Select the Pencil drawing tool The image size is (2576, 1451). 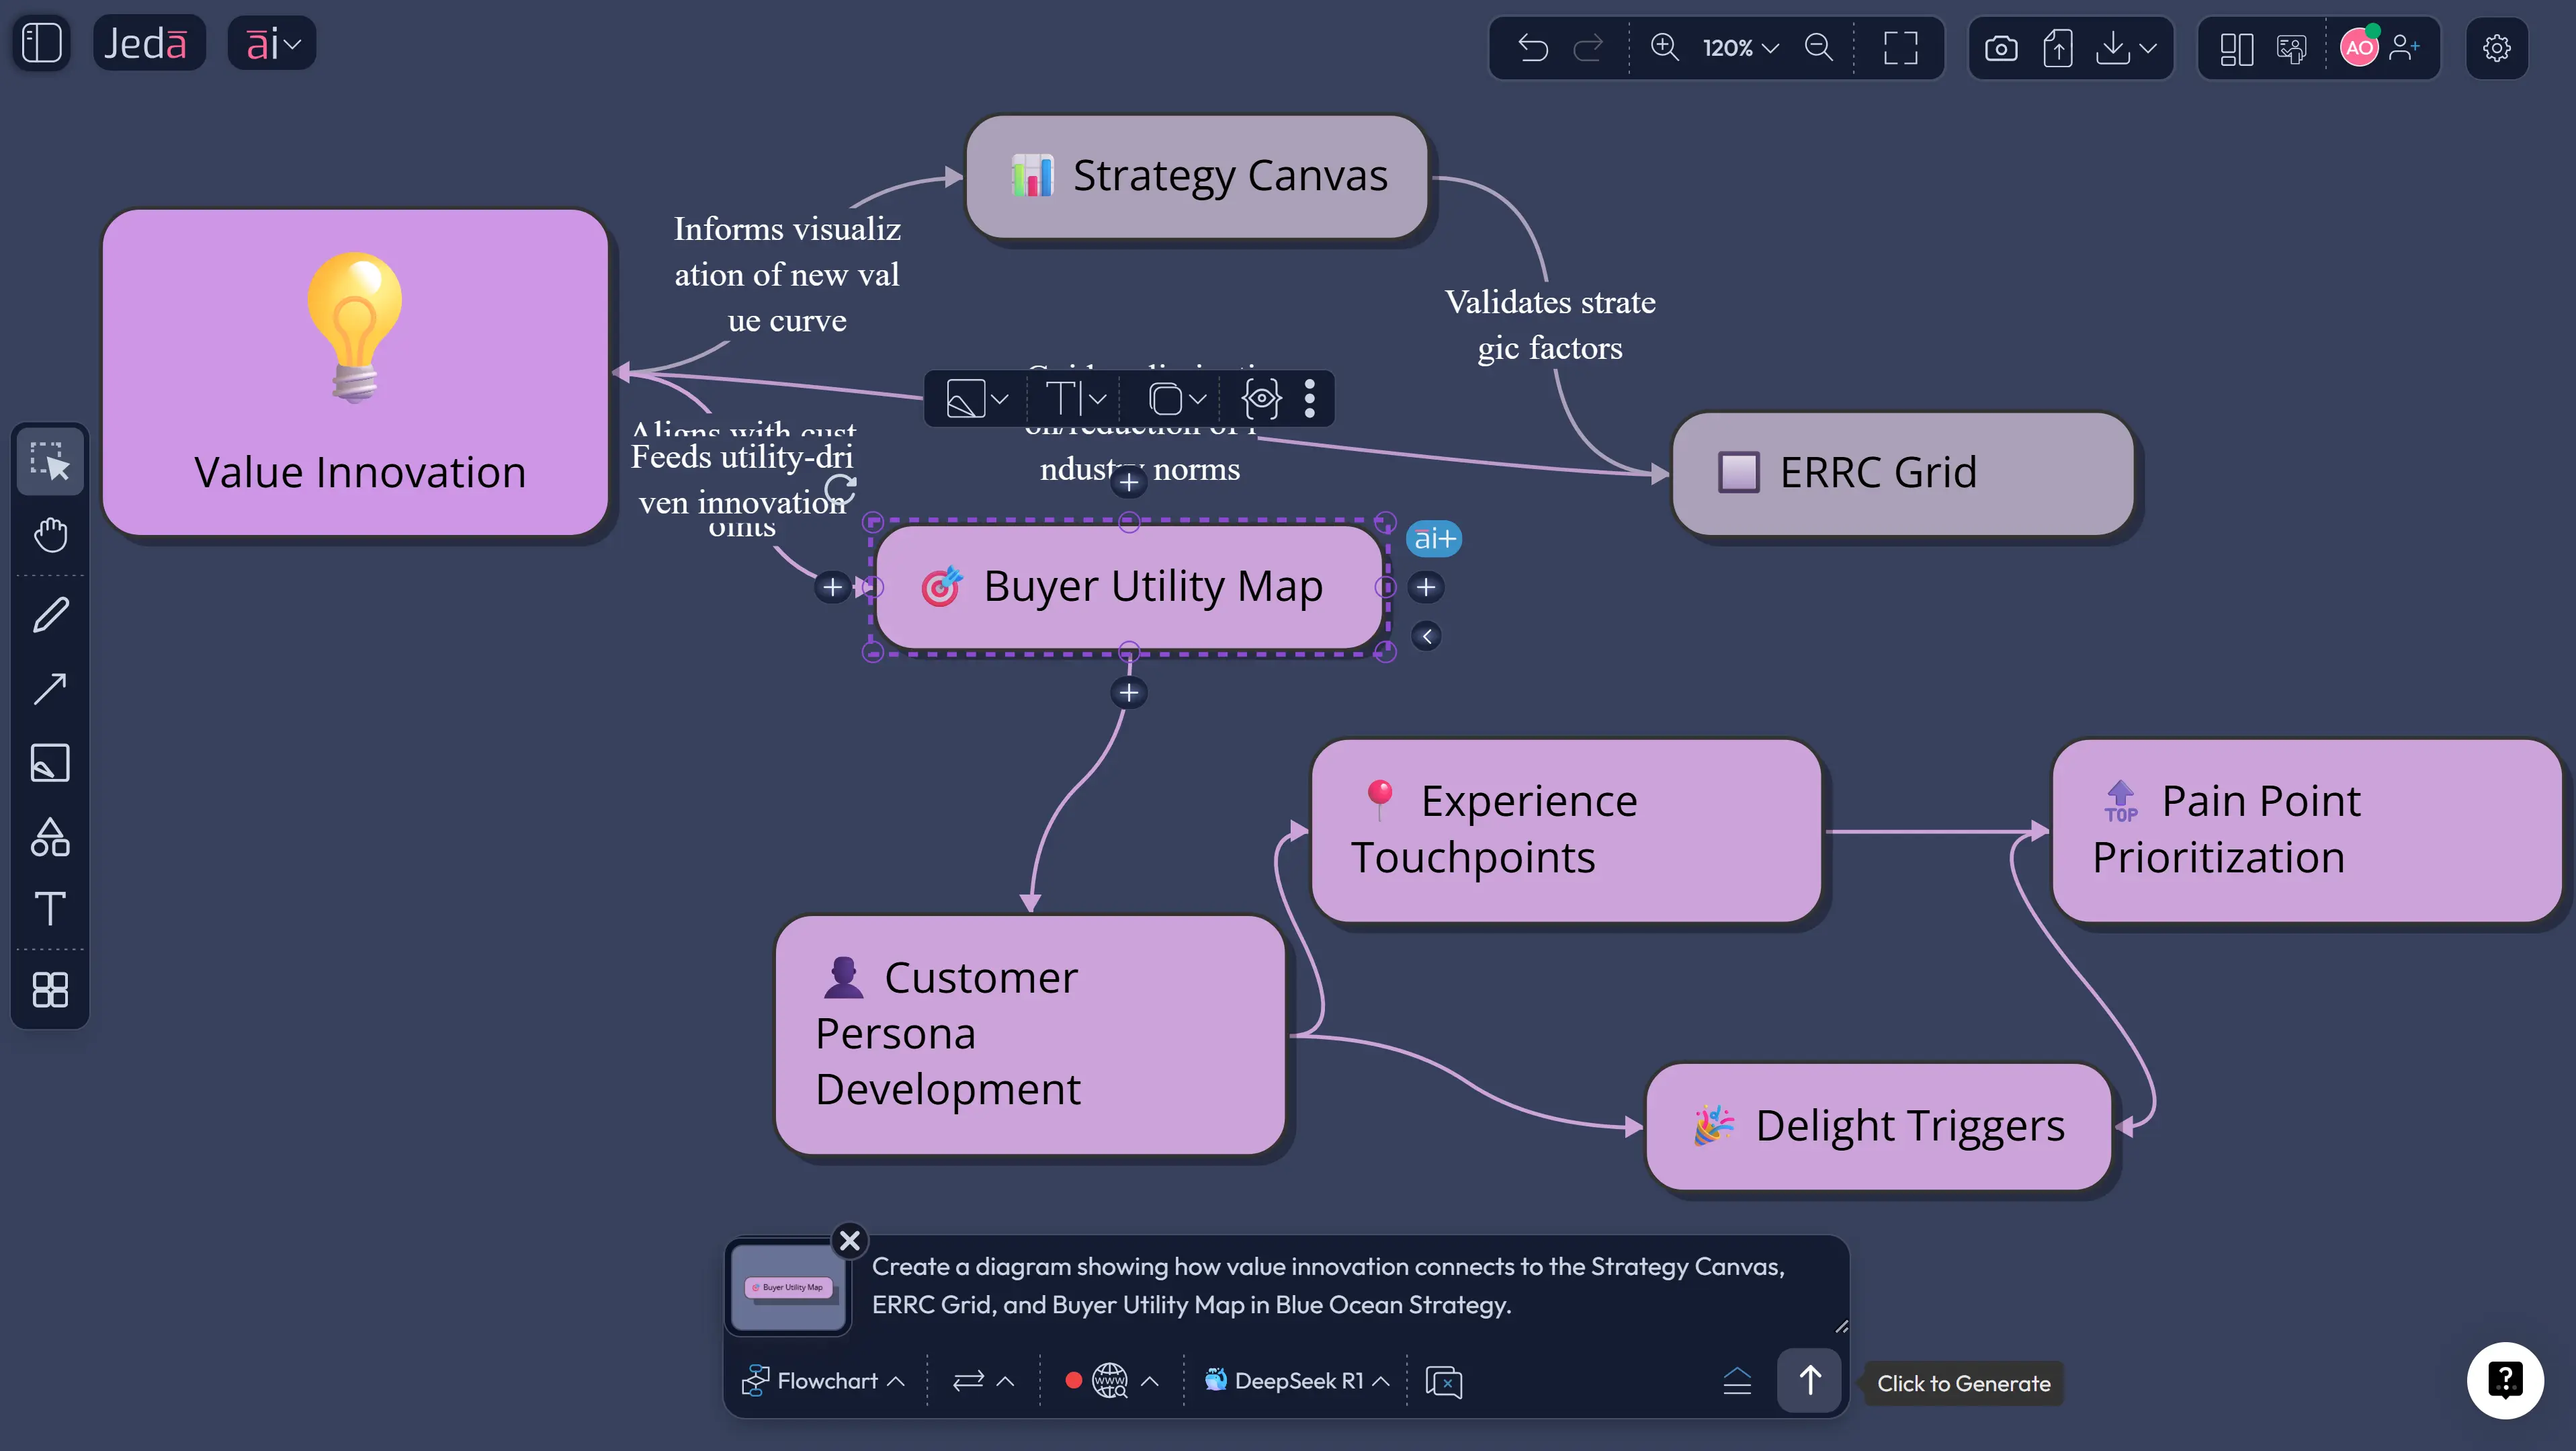point(50,613)
